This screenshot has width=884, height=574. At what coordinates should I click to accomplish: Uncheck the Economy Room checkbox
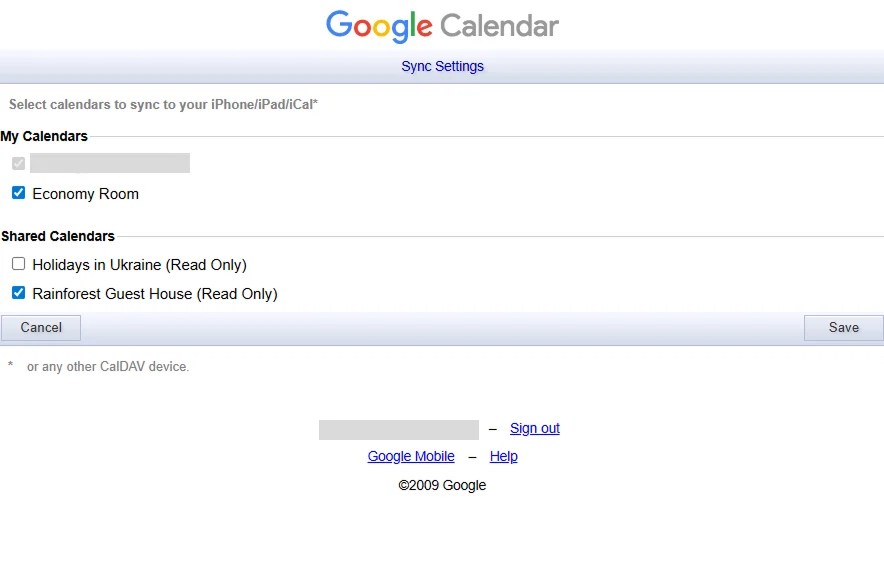(x=19, y=193)
